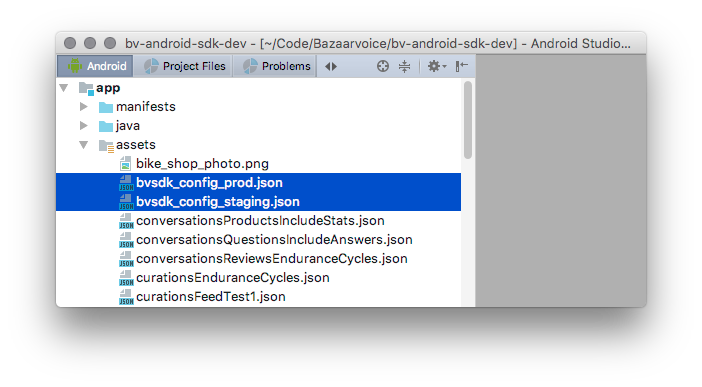Hide the project panel with pin icon
The height and width of the screenshot is (387, 702).
click(x=462, y=66)
